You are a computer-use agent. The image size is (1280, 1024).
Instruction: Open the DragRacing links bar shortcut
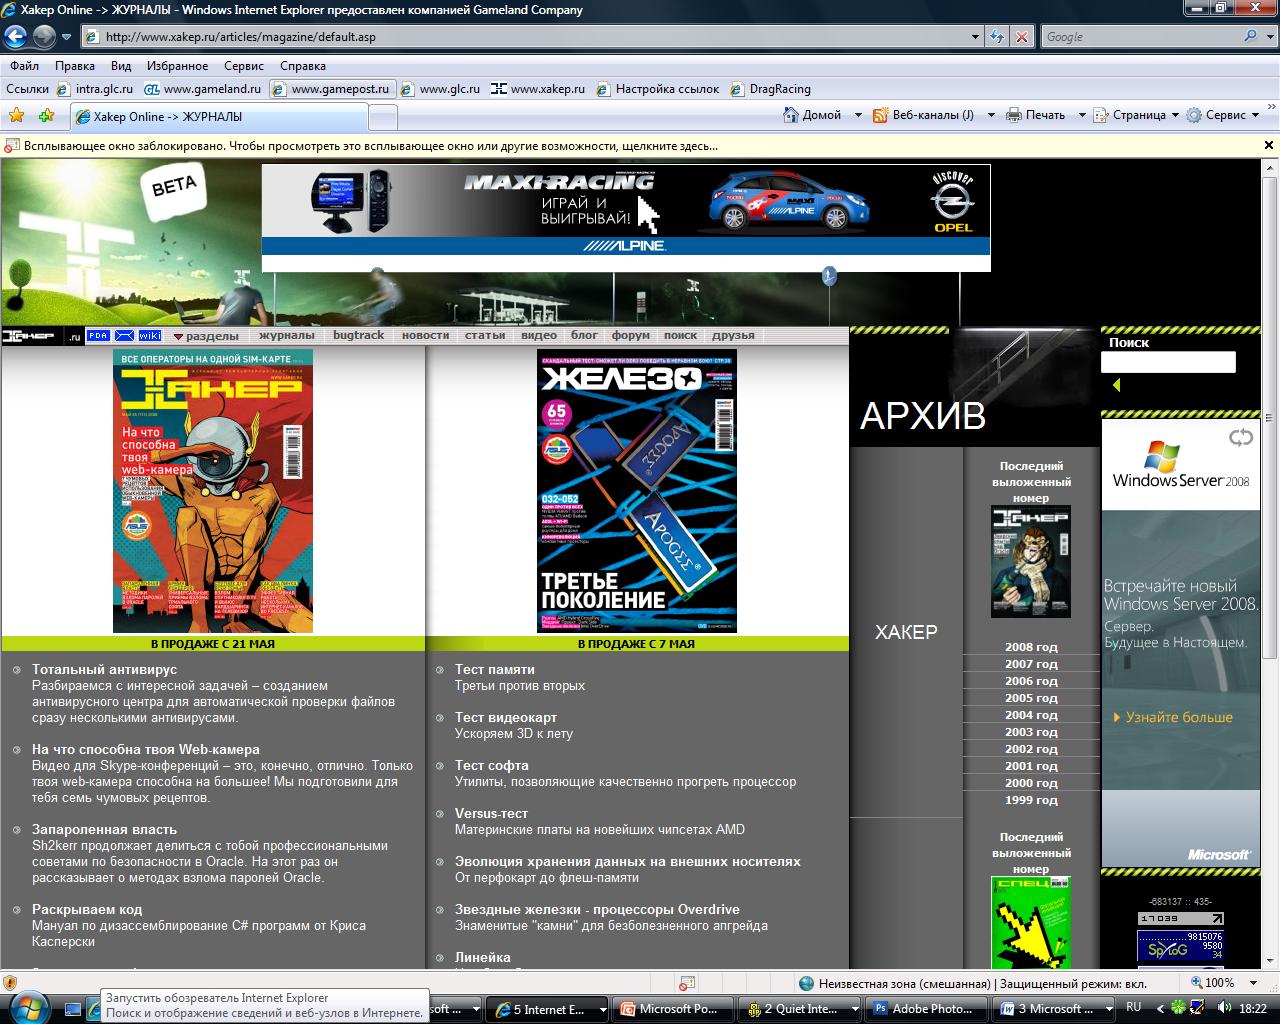tap(770, 89)
